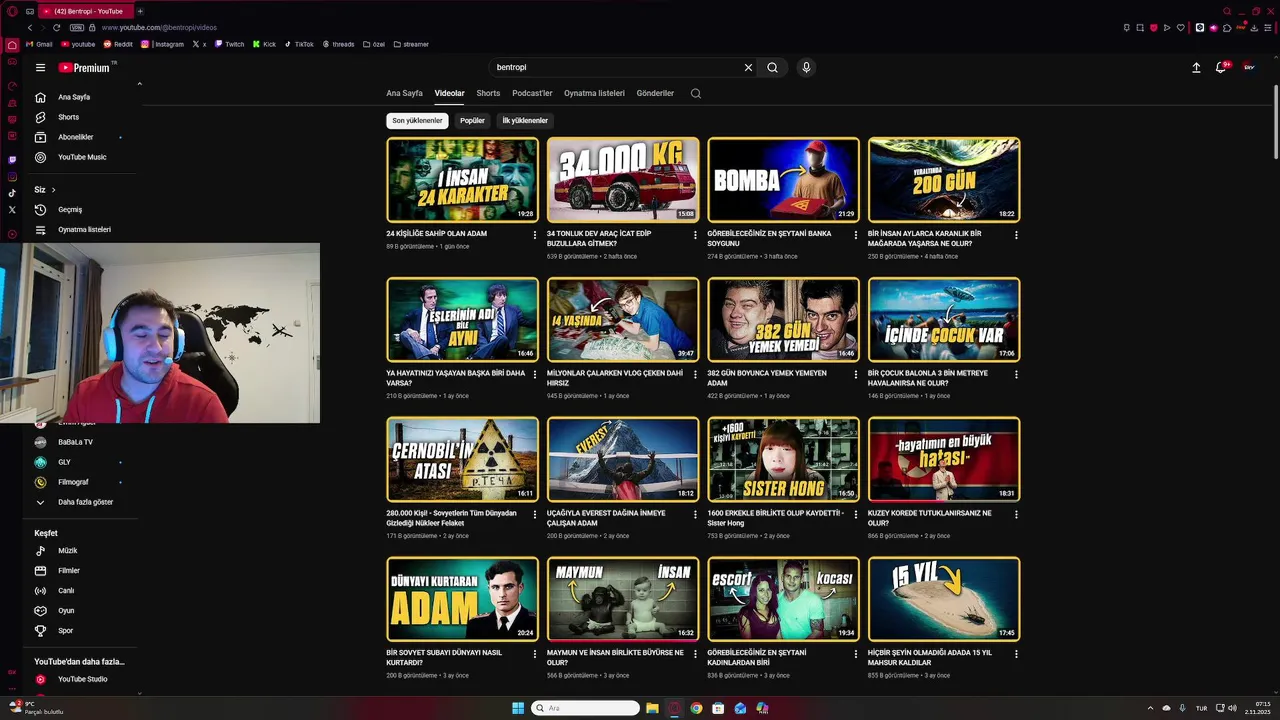The height and width of the screenshot is (720, 1280).
Task: Open Chrome from the taskbar
Action: (696, 708)
